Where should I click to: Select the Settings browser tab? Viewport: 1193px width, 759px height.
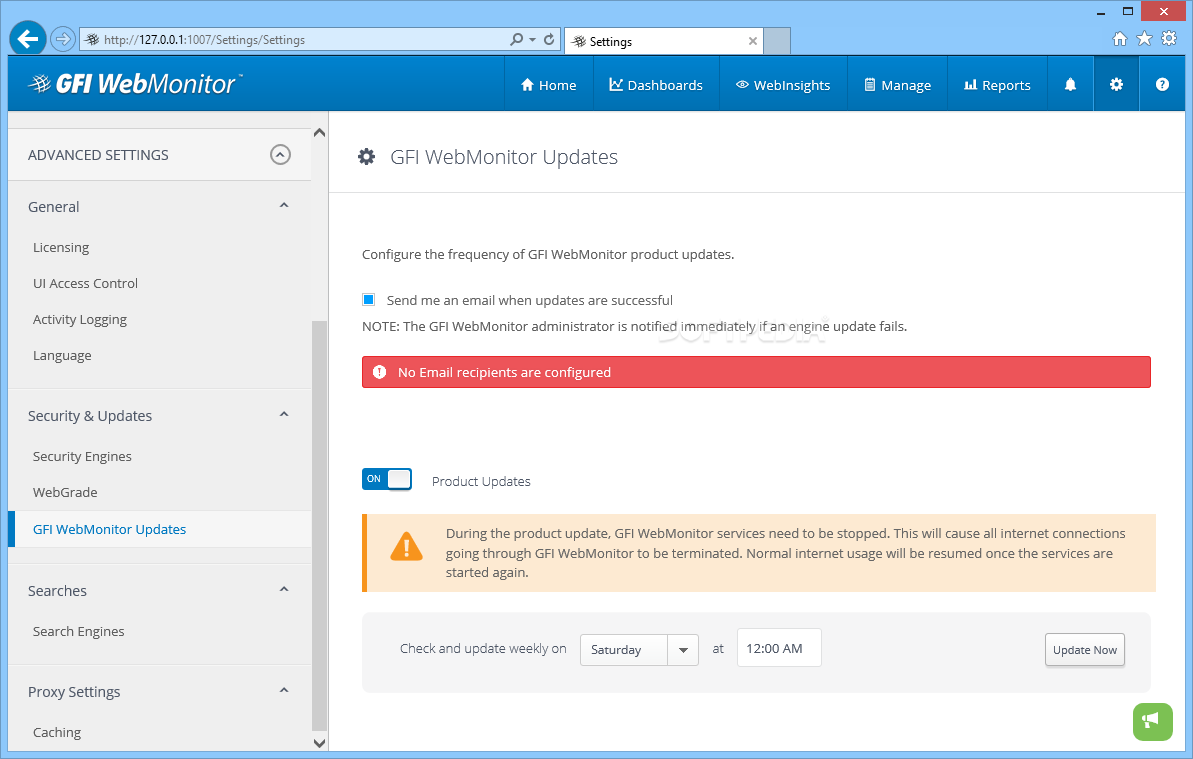point(662,41)
